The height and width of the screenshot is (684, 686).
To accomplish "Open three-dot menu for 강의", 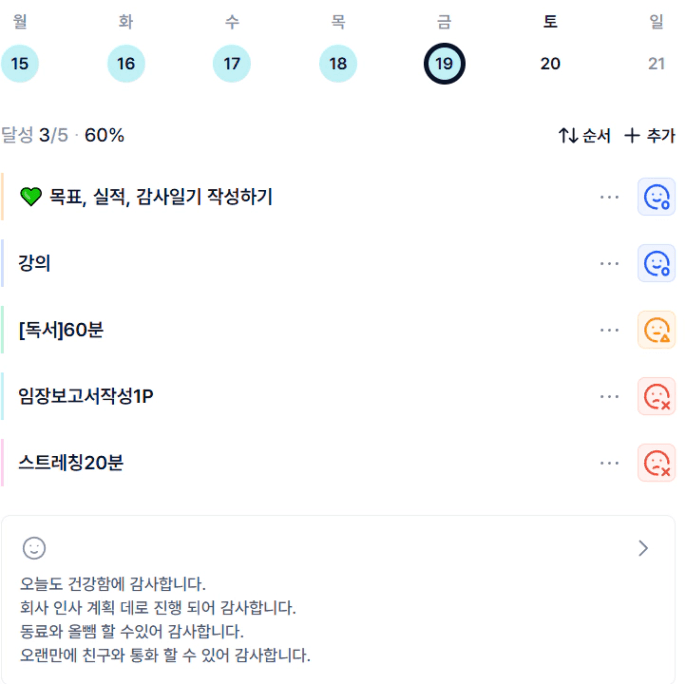I will click(610, 263).
